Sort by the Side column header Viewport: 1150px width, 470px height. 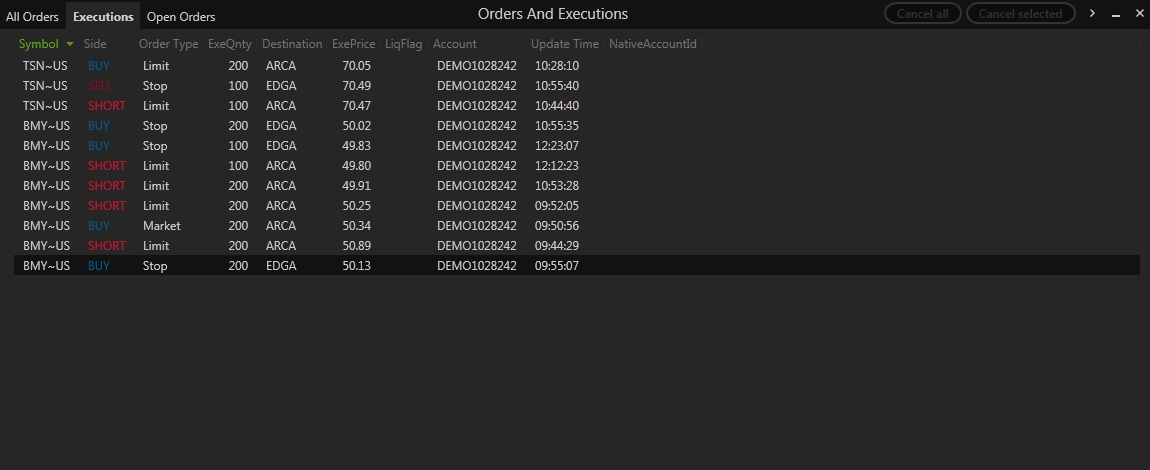[95, 44]
